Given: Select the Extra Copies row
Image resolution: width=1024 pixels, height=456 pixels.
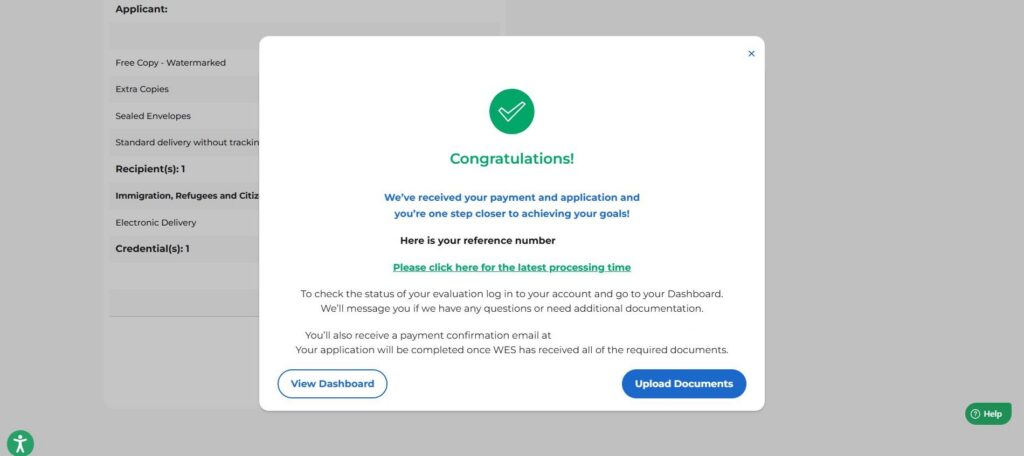Looking at the screenshot, I should coord(141,89).
